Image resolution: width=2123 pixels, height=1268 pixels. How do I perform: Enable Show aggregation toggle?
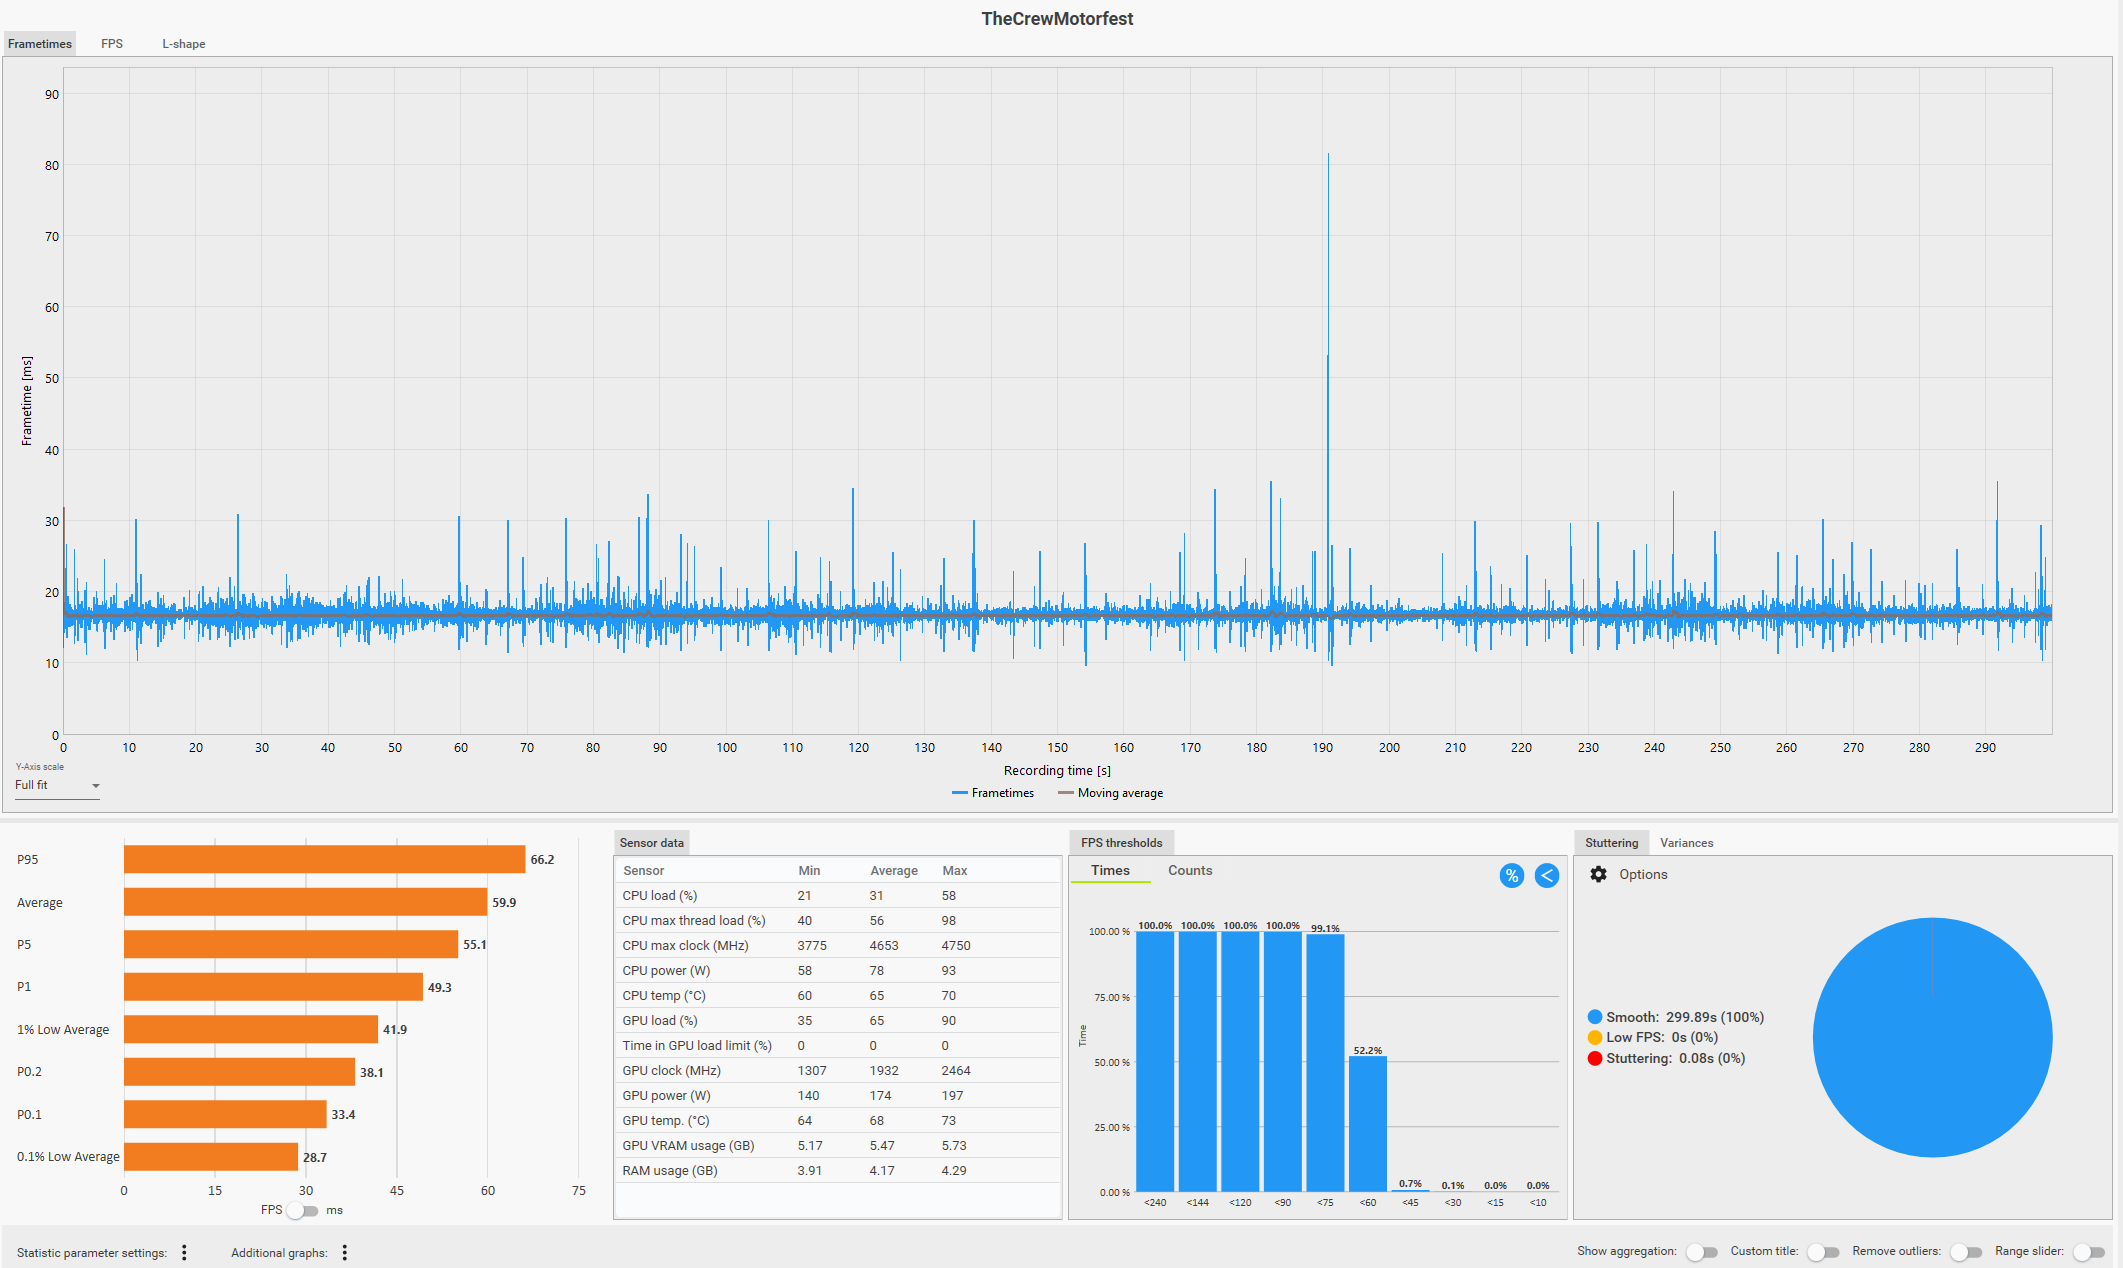(x=1701, y=1252)
